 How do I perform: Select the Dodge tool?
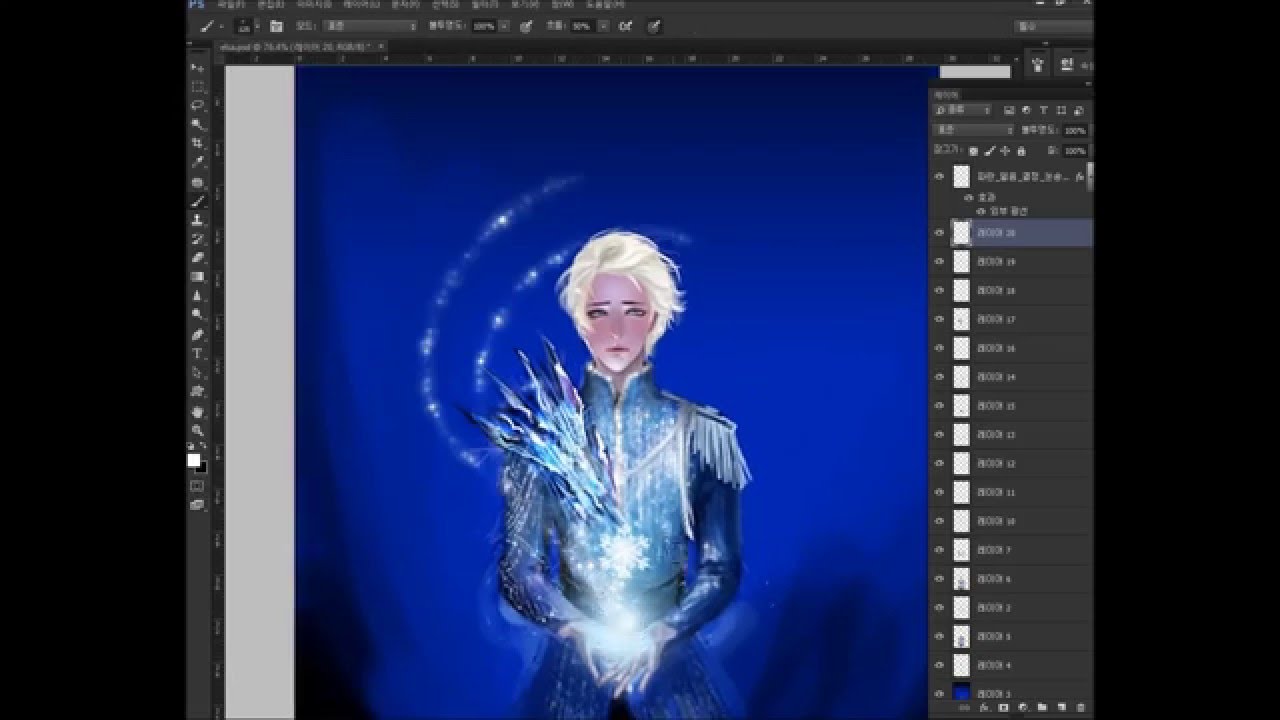(x=197, y=316)
